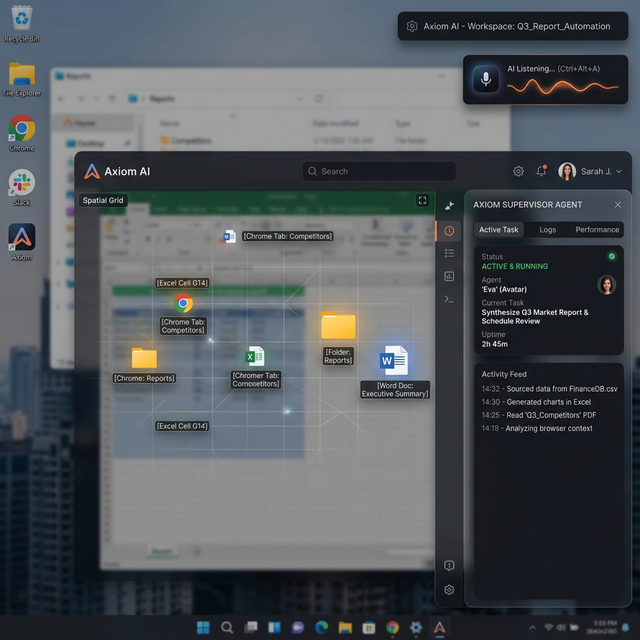The width and height of the screenshot is (640, 640).
Task: Switch to the Logs tab
Action: (547, 229)
